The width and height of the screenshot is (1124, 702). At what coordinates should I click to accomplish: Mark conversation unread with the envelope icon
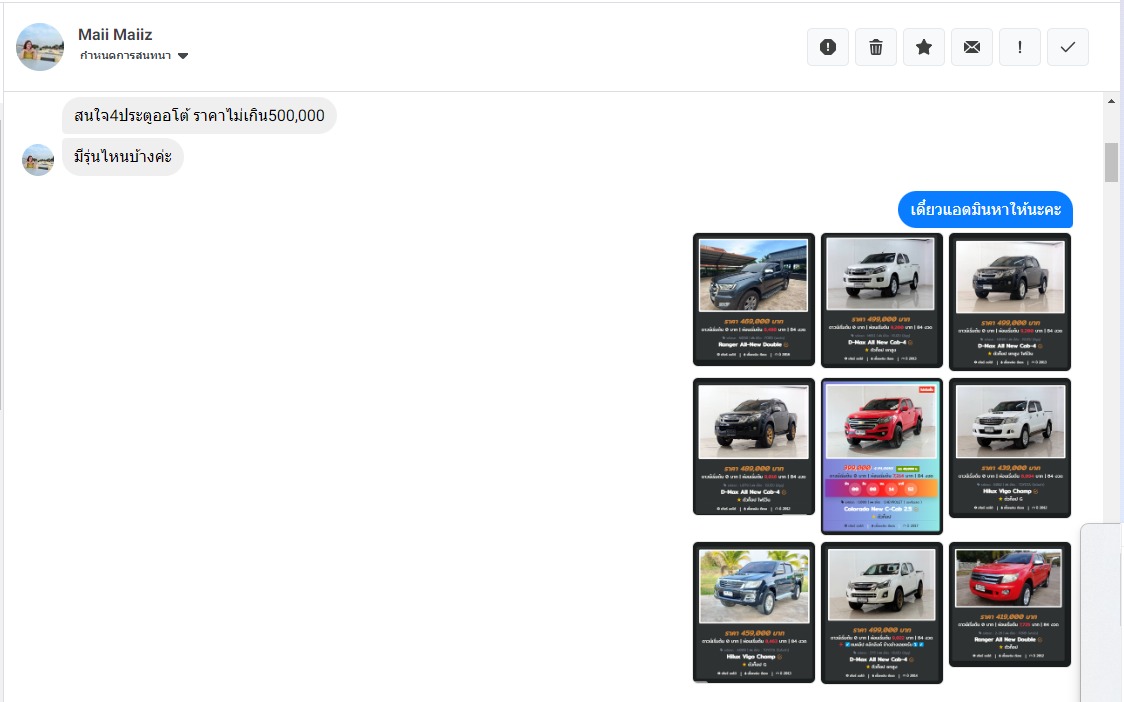pyautogui.click(x=972, y=47)
